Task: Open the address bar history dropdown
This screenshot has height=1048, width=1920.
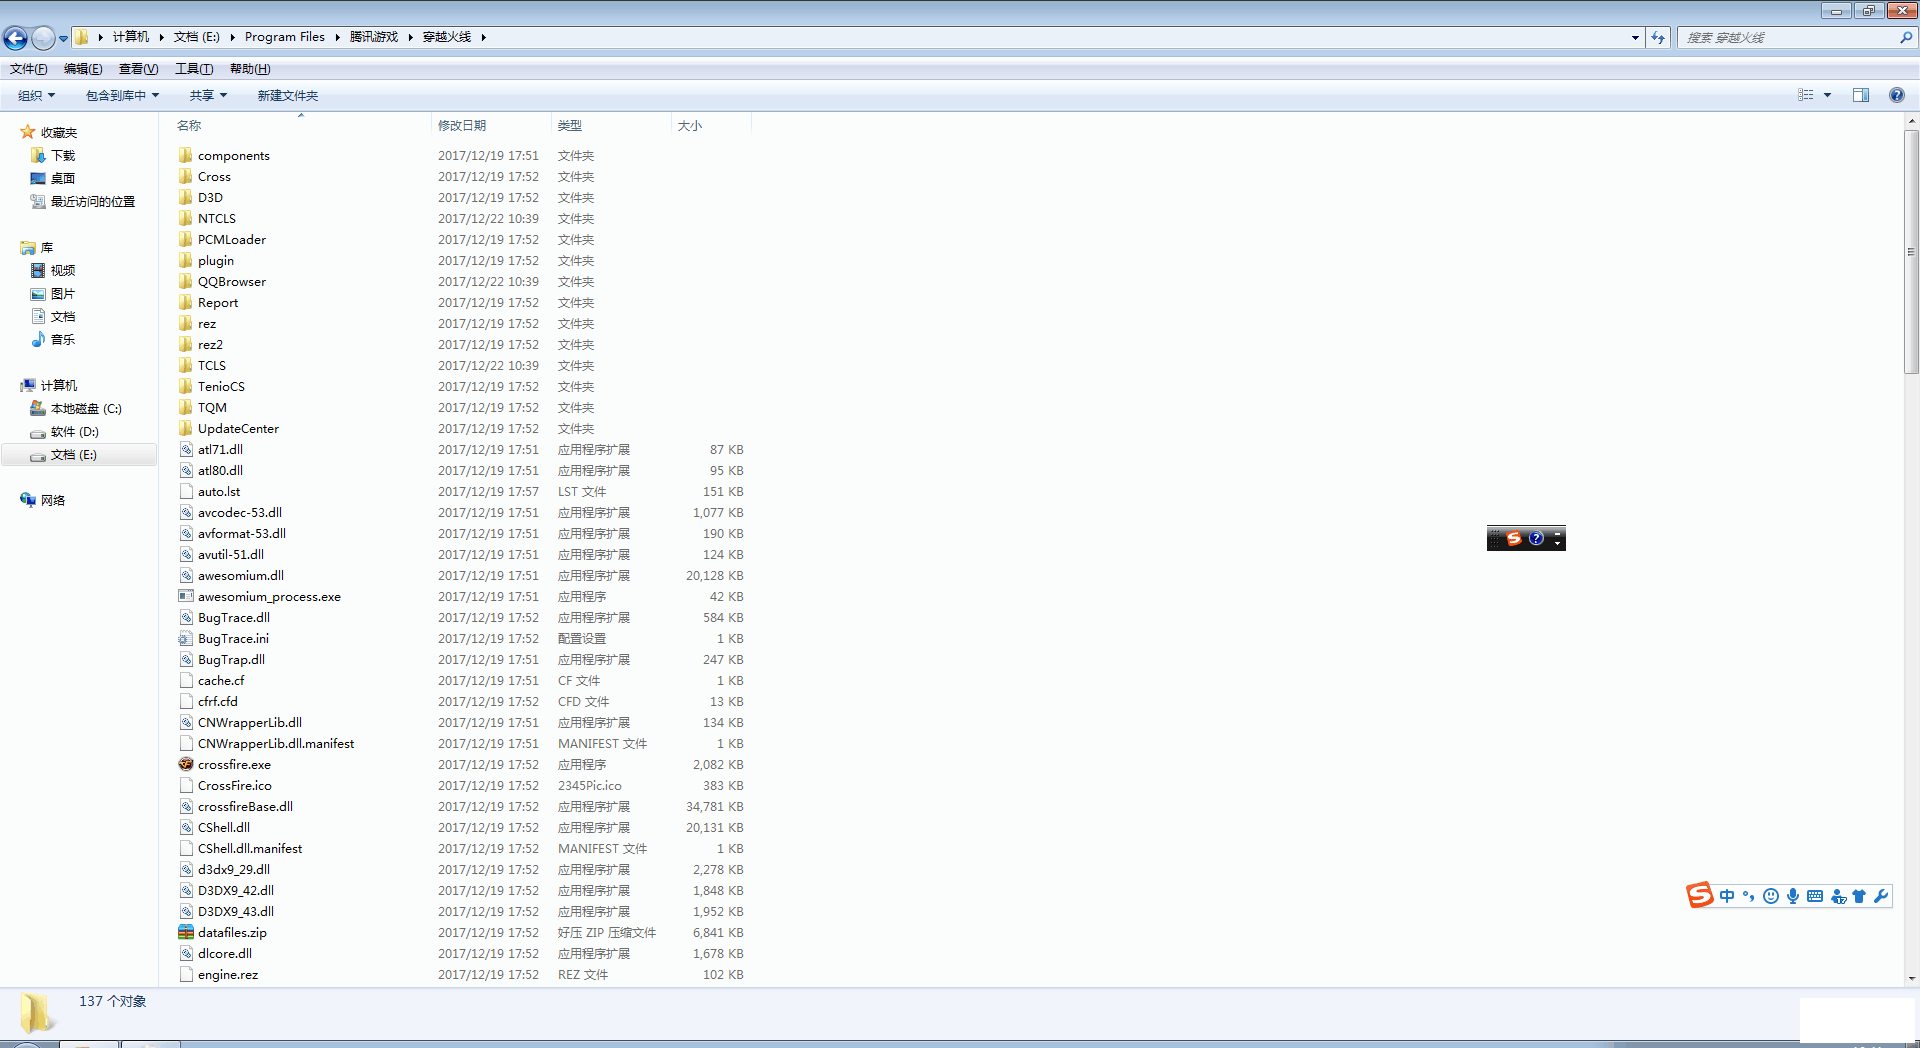Action: pyautogui.click(x=1635, y=37)
